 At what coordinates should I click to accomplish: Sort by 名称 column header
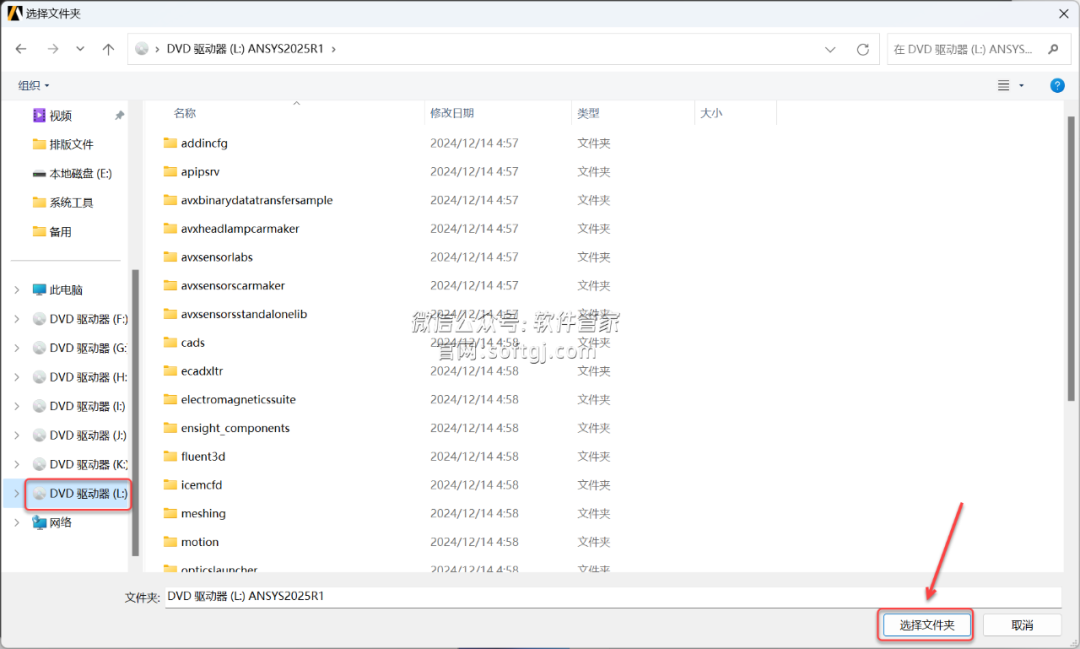click(x=185, y=113)
